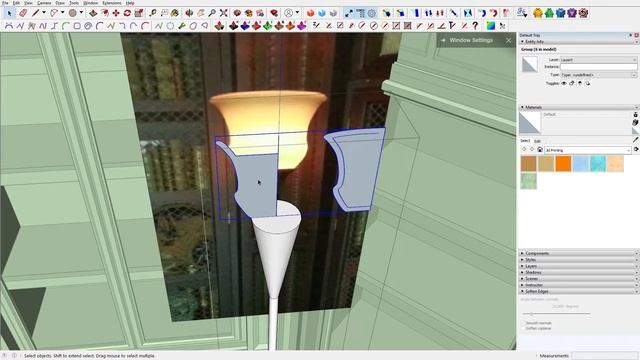Pick the Tape Measure tool
Image resolution: width=640 pixels, height=360 pixels.
tap(153, 13)
